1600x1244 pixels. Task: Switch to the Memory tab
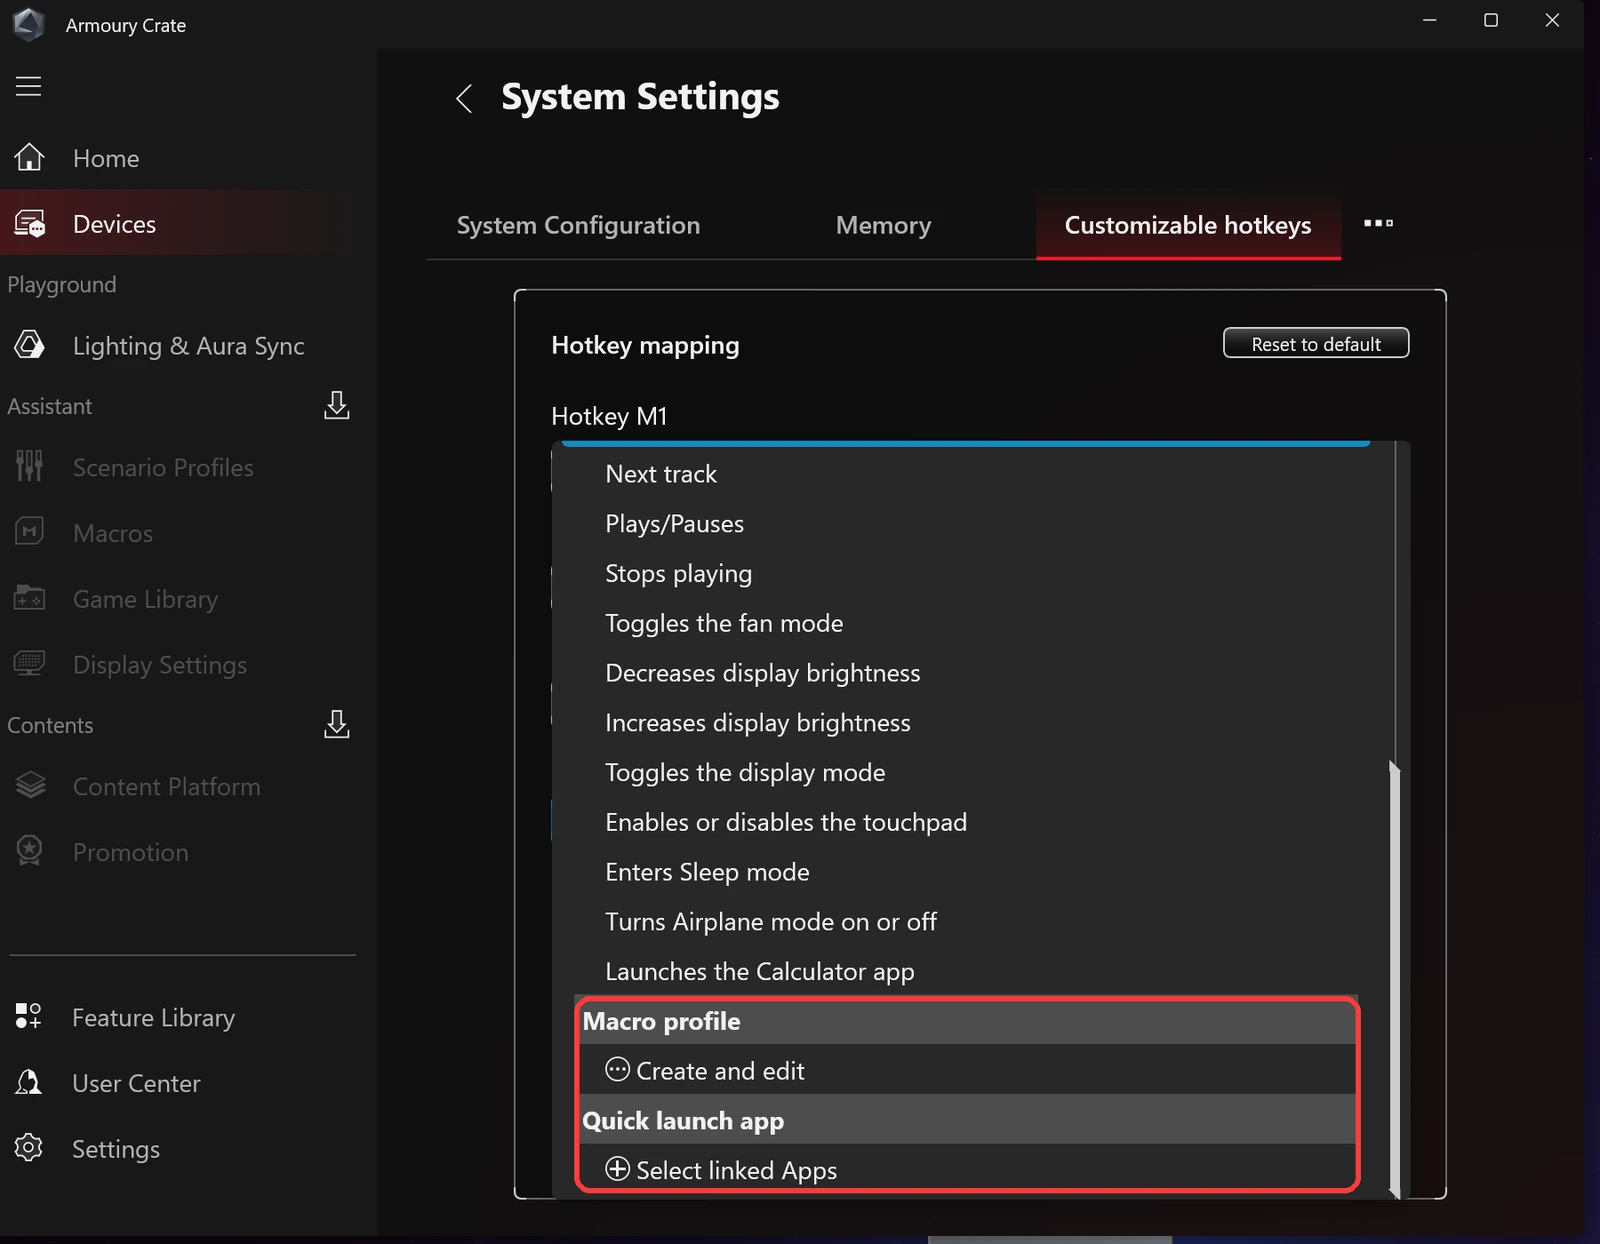(x=883, y=225)
